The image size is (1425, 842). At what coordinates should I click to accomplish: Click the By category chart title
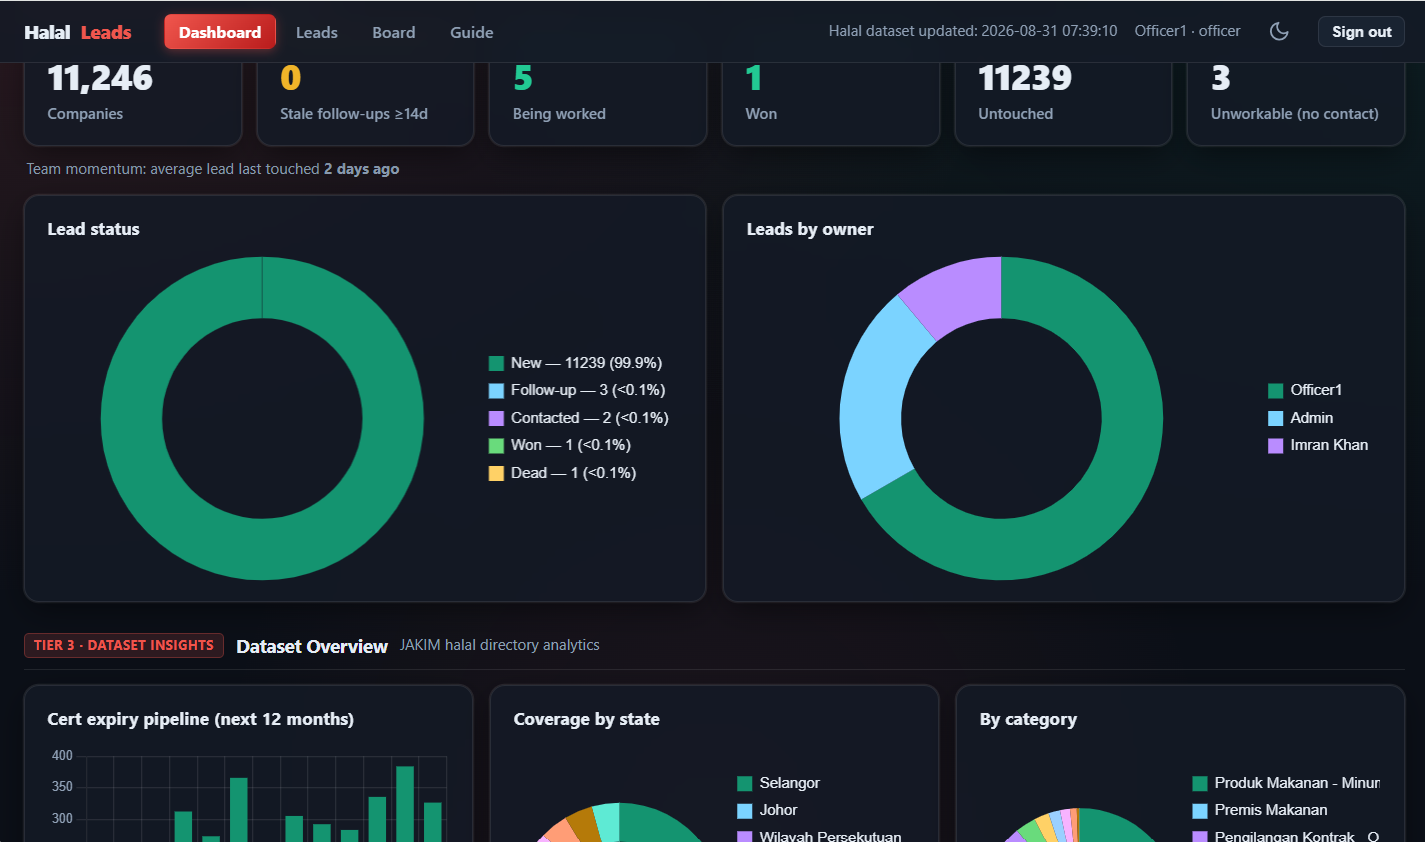click(x=1028, y=719)
